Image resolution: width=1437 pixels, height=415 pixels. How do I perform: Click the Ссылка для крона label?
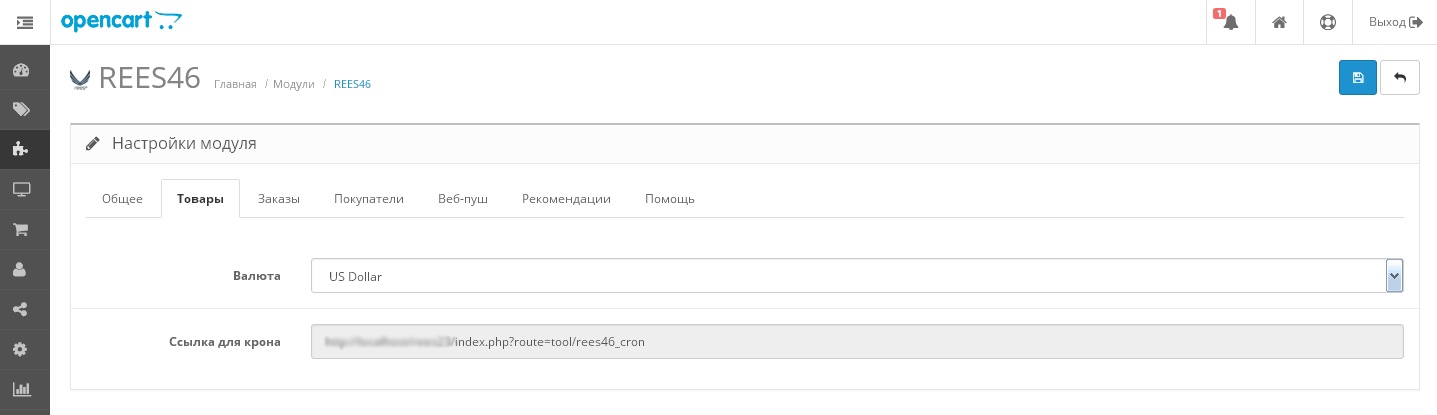225,341
